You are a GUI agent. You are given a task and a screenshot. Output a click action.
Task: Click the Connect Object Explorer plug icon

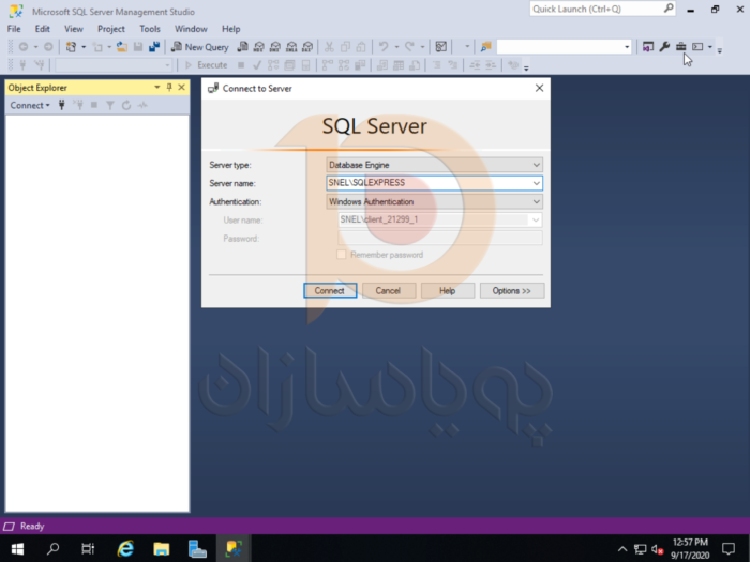62,105
